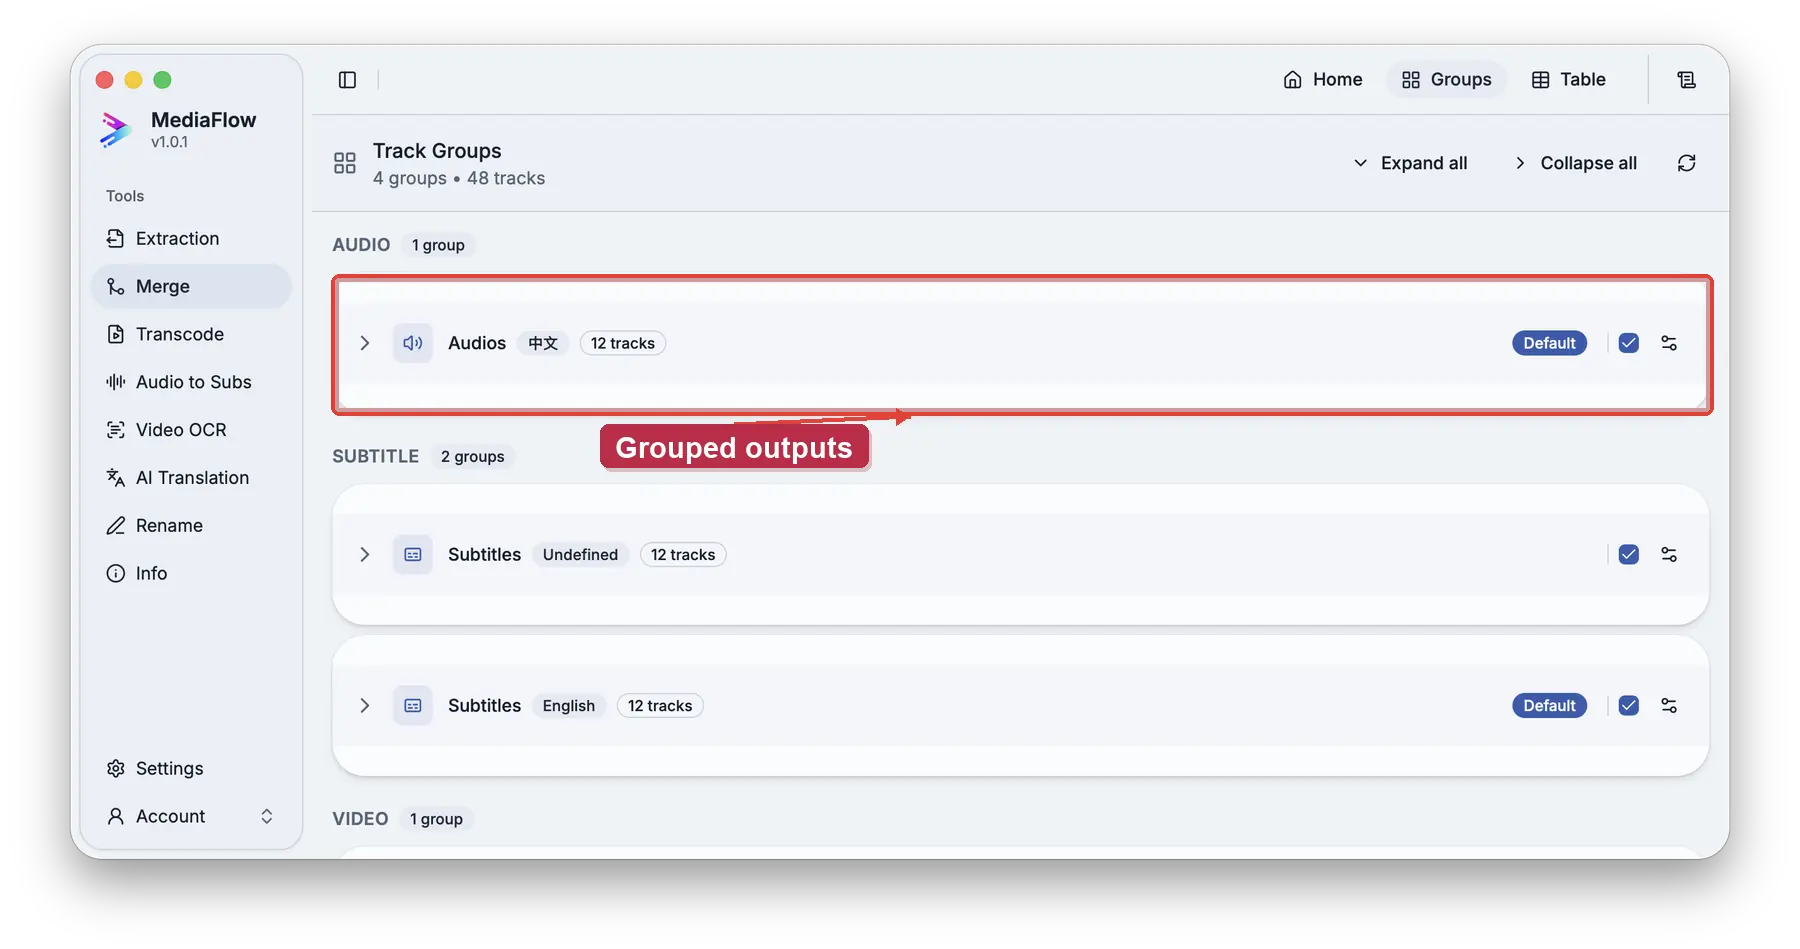Open Settings in sidebar
This screenshot has width=1800, height=949.
(191, 768)
